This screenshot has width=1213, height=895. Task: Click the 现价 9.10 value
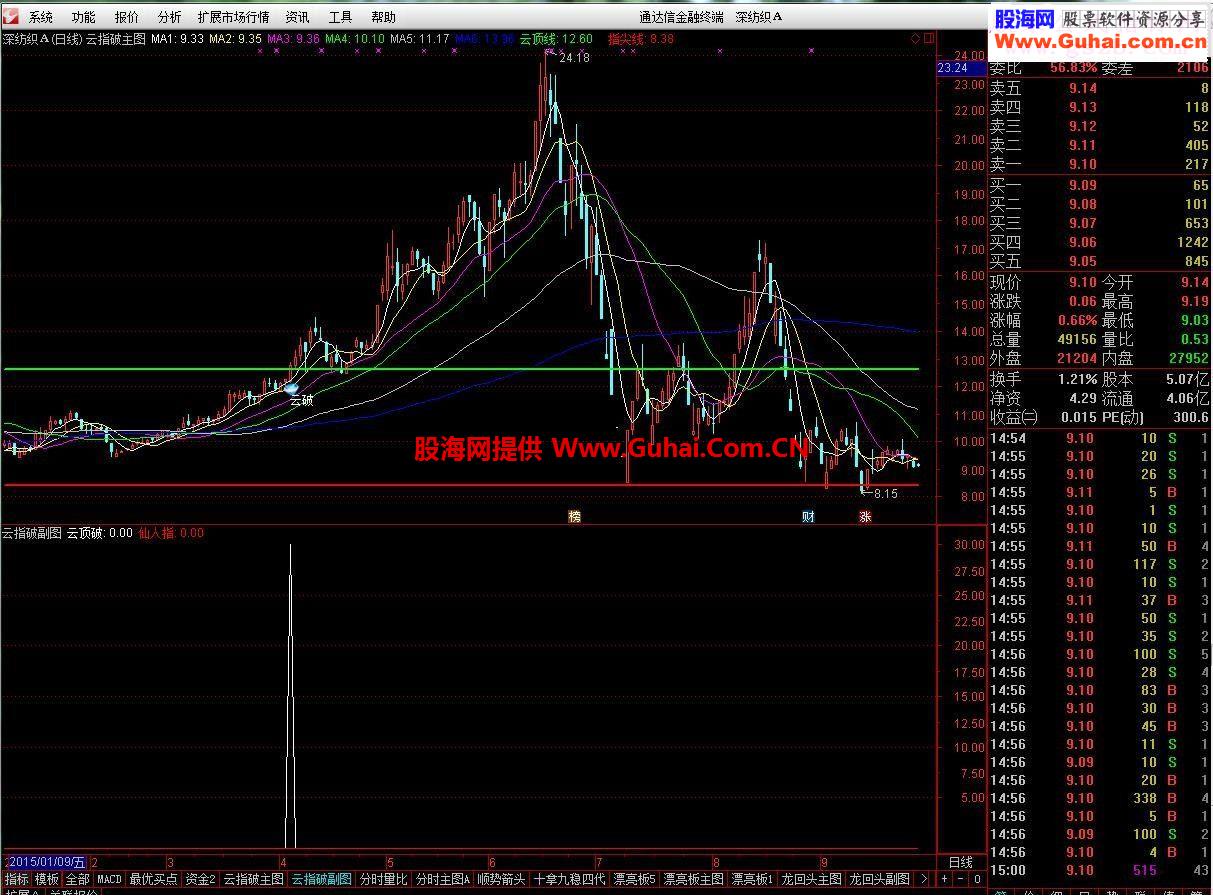pos(1083,283)
